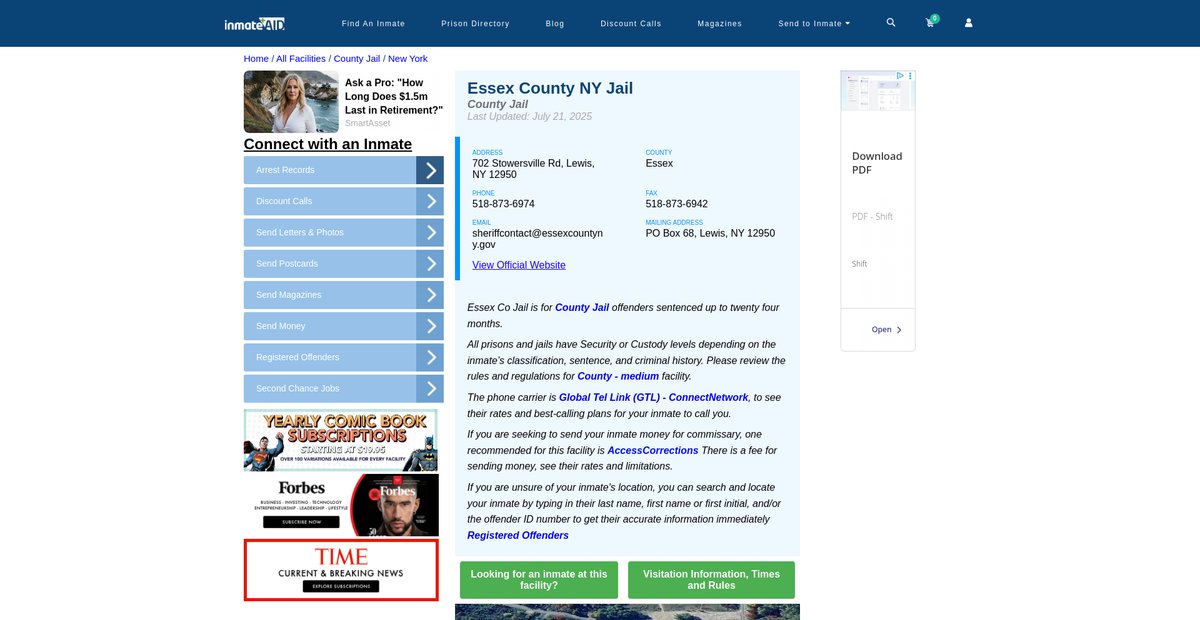Click arrow icon beside Registered Offenders
1200x620 pixels.
(x=430, y=357)
